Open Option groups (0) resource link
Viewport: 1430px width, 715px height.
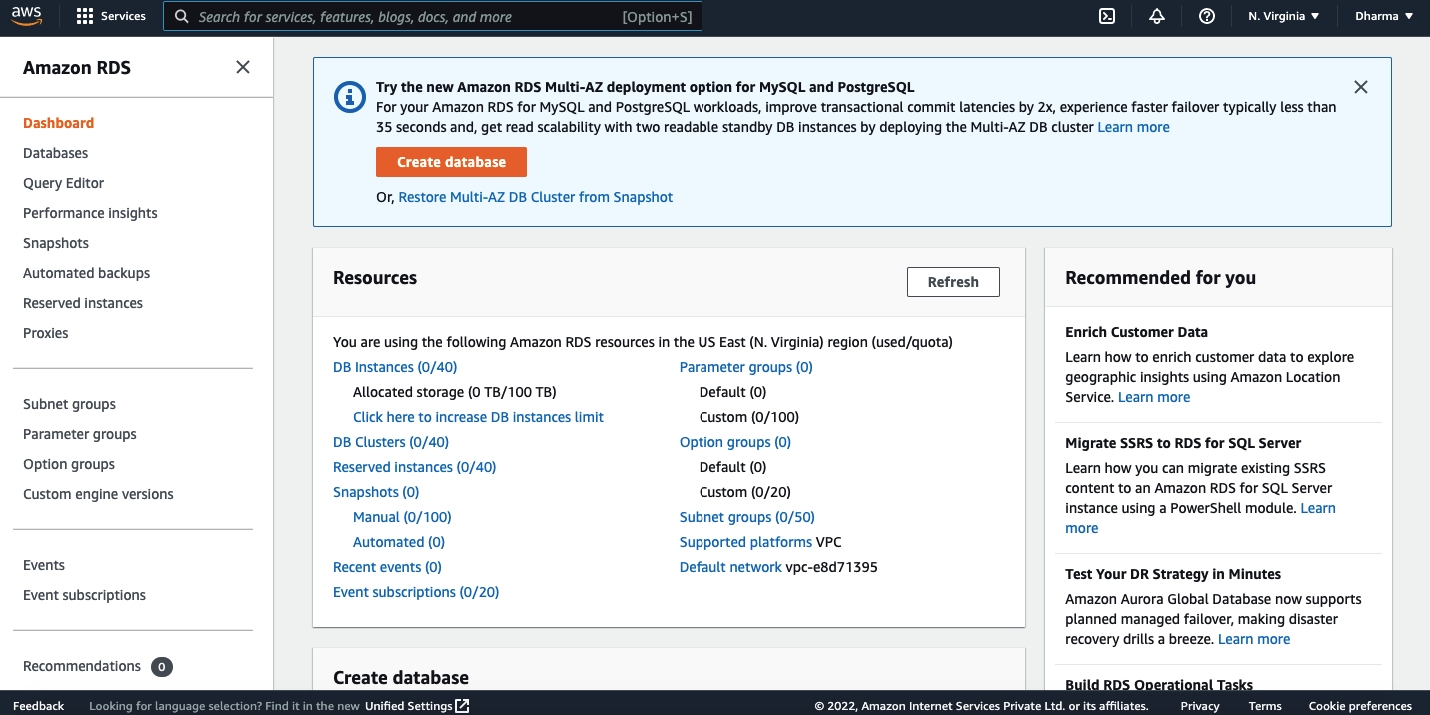(735, 442)
